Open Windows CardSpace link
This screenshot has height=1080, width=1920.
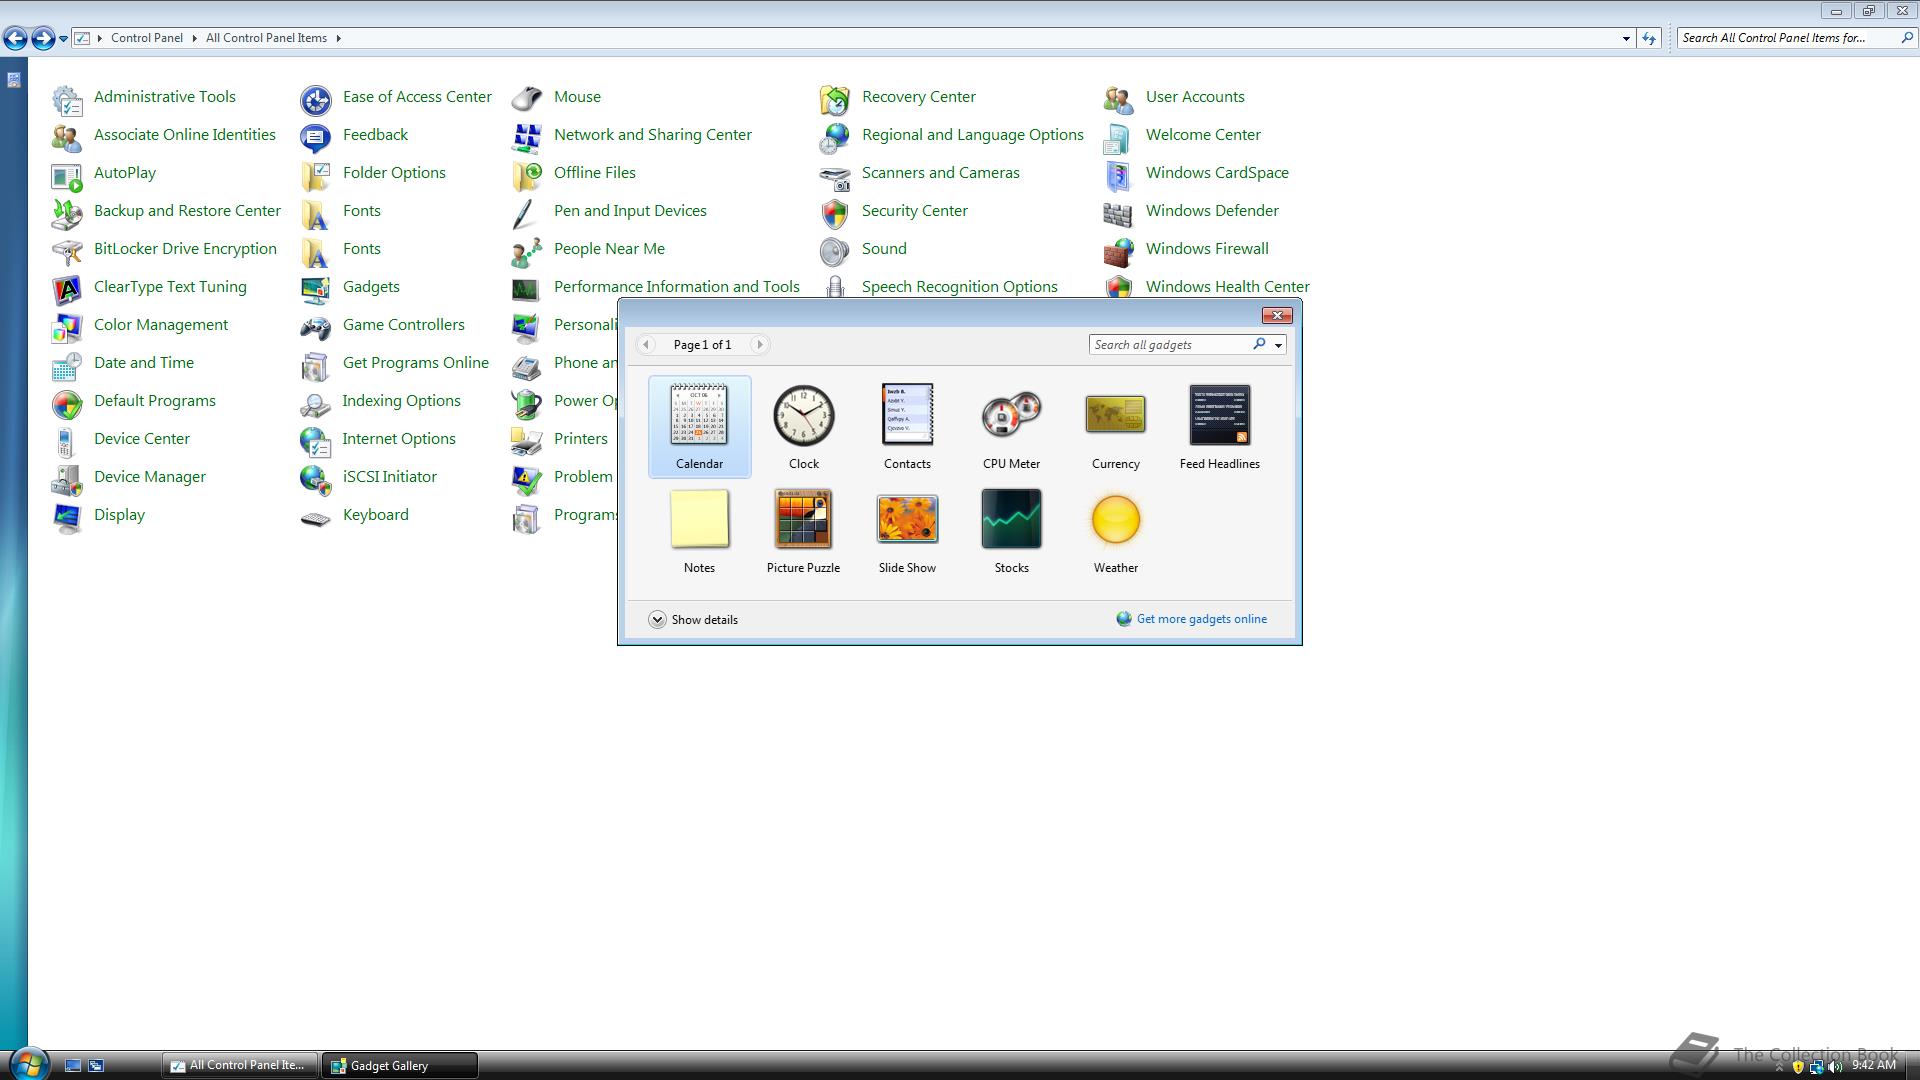pos(1217,173)
